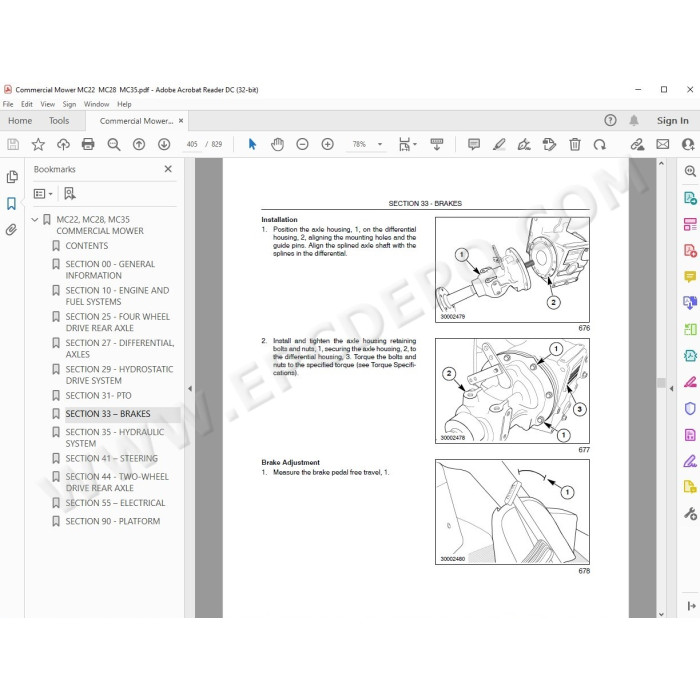Image resolution: width=700 pixels, height=700 pixels.
Task: Click the Export PDF tool in right pane
Action: pyautogui.click(x=690, y=198)
